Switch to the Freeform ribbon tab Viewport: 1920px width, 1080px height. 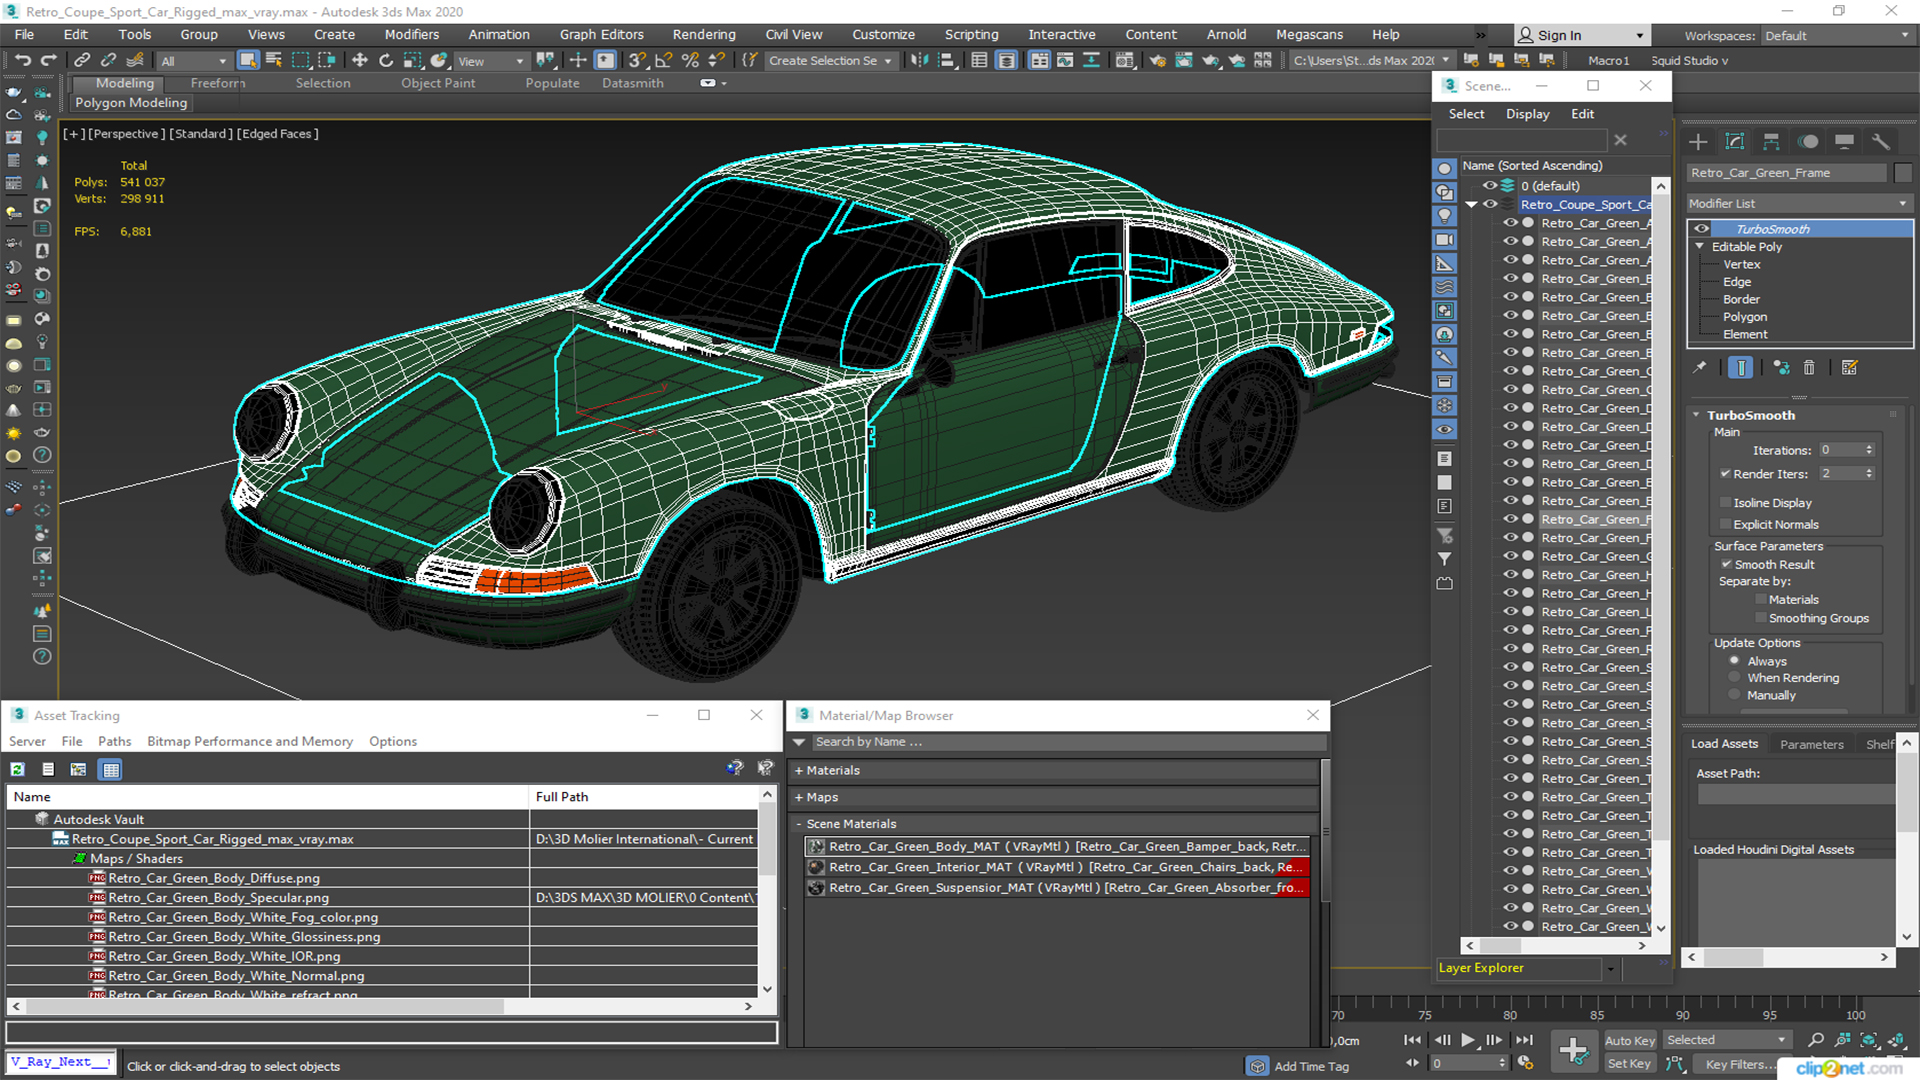[x=217, y=83]
